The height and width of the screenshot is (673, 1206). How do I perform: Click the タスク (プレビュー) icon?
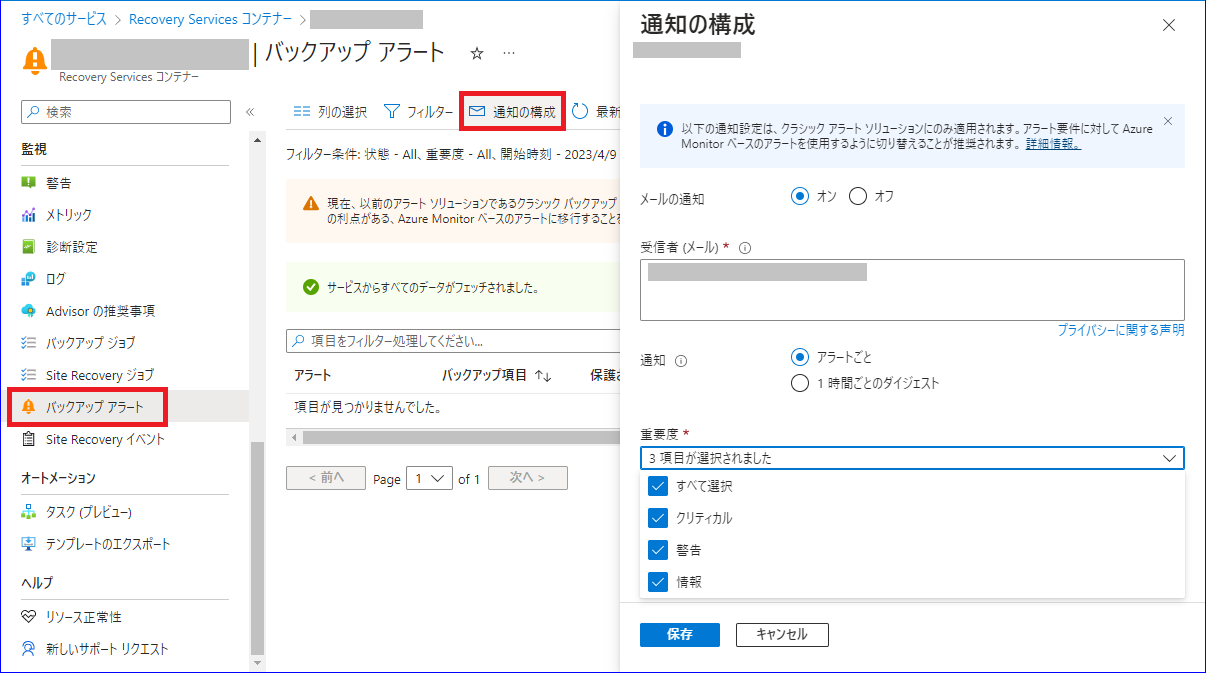[29, 512]
